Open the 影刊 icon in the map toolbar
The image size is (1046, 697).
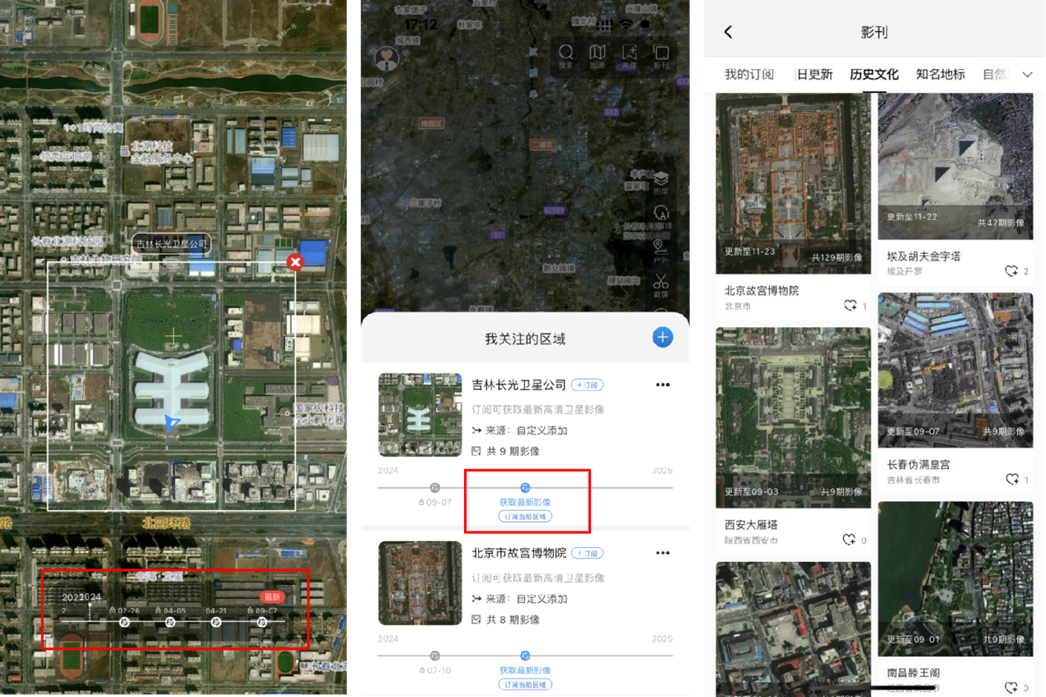click(x=661, y=54)
